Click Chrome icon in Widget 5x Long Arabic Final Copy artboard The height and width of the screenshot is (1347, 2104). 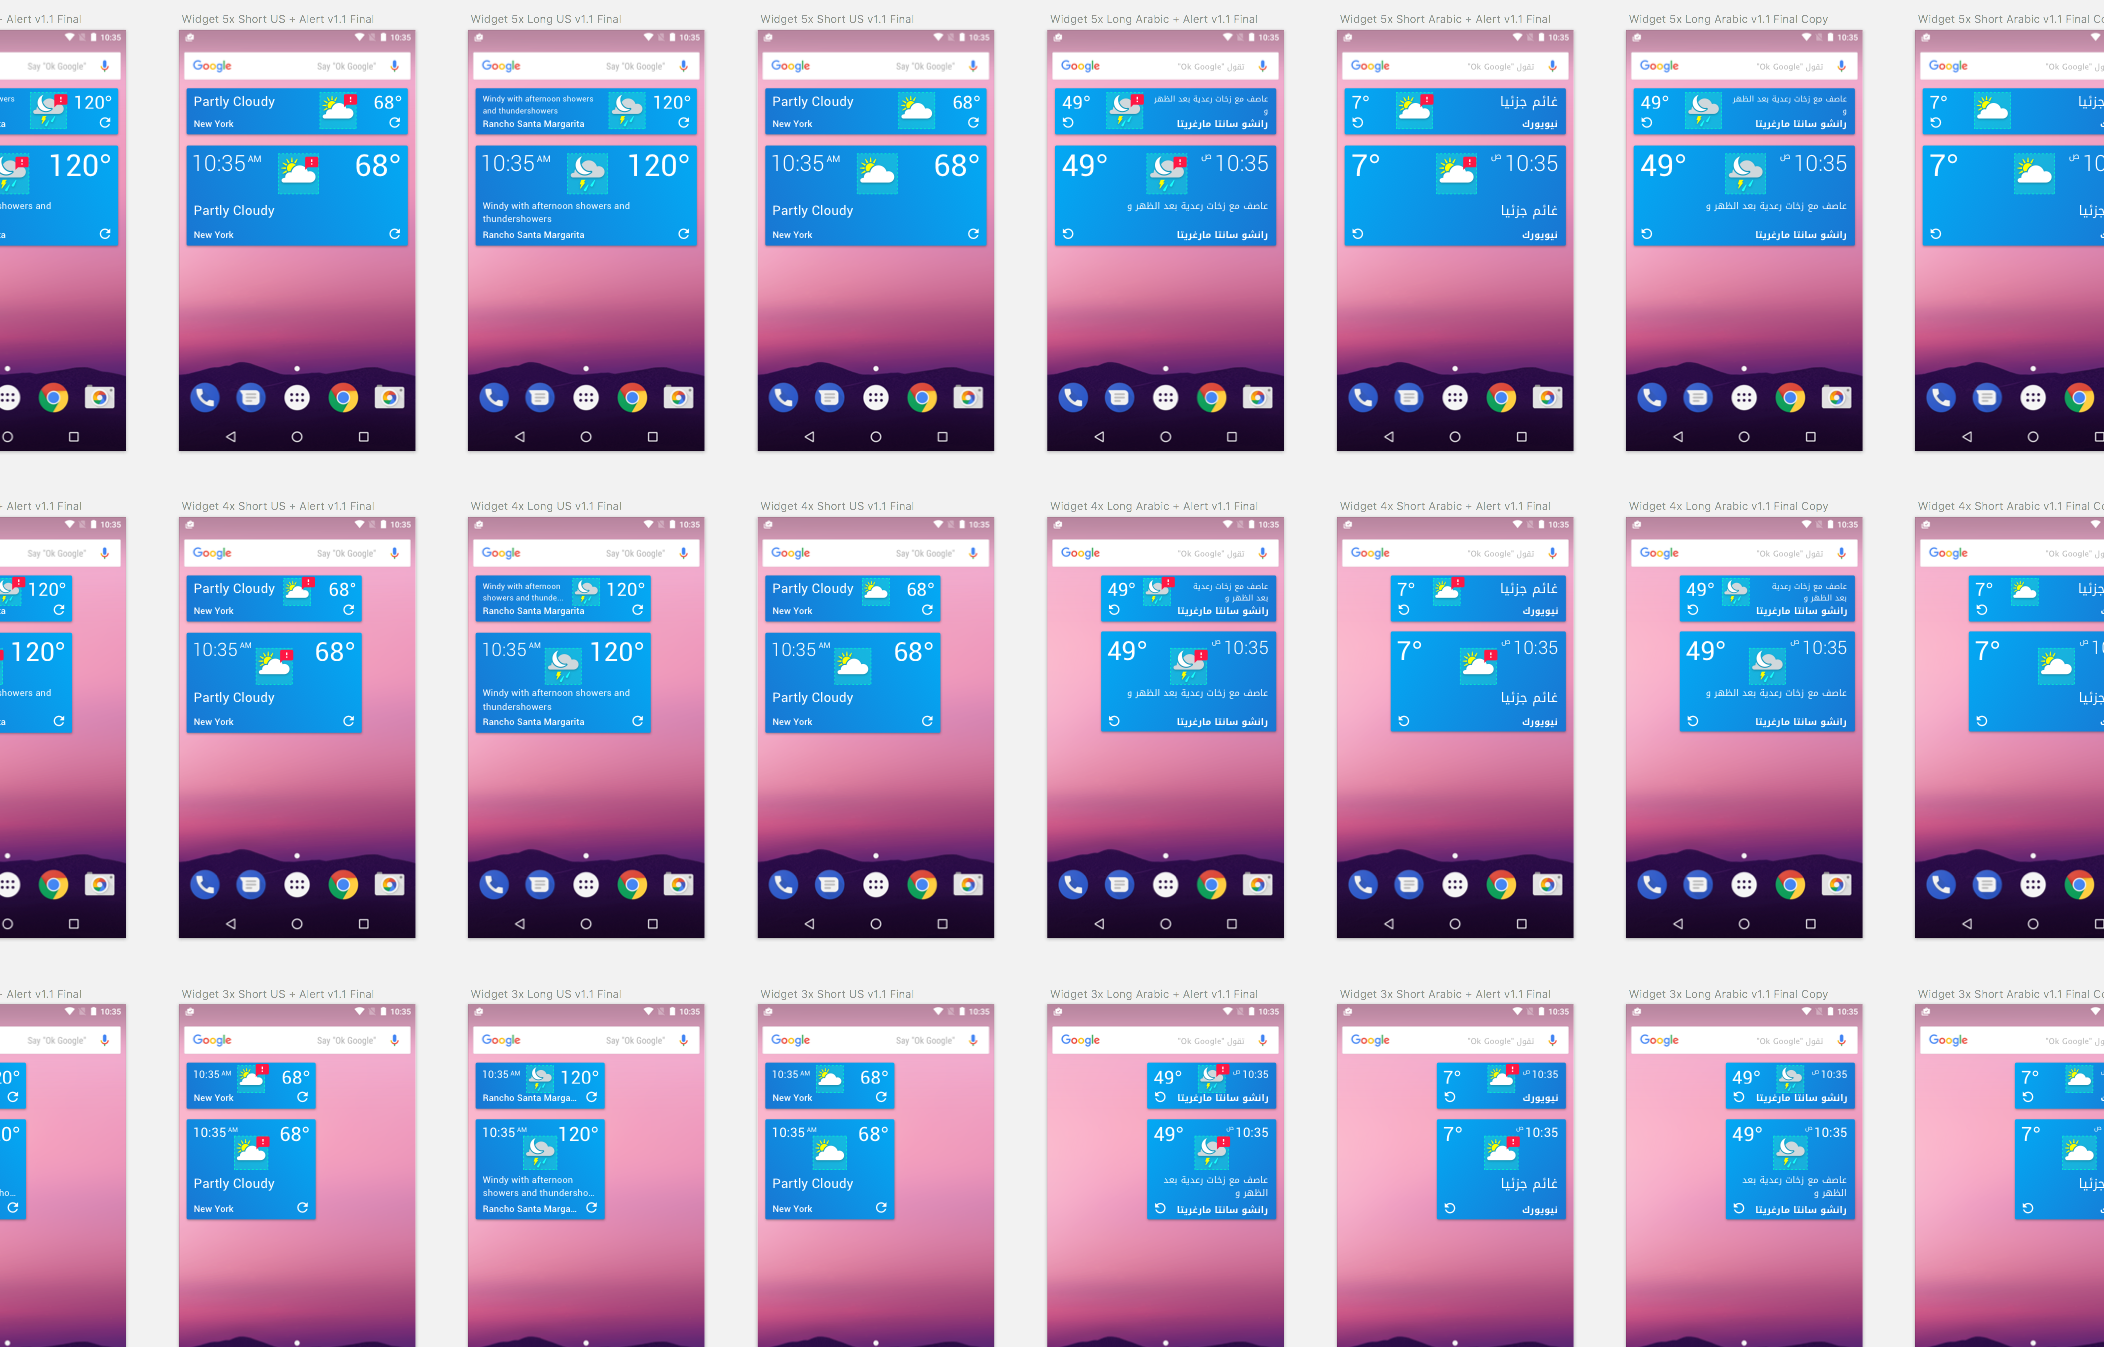[1790, 398]
